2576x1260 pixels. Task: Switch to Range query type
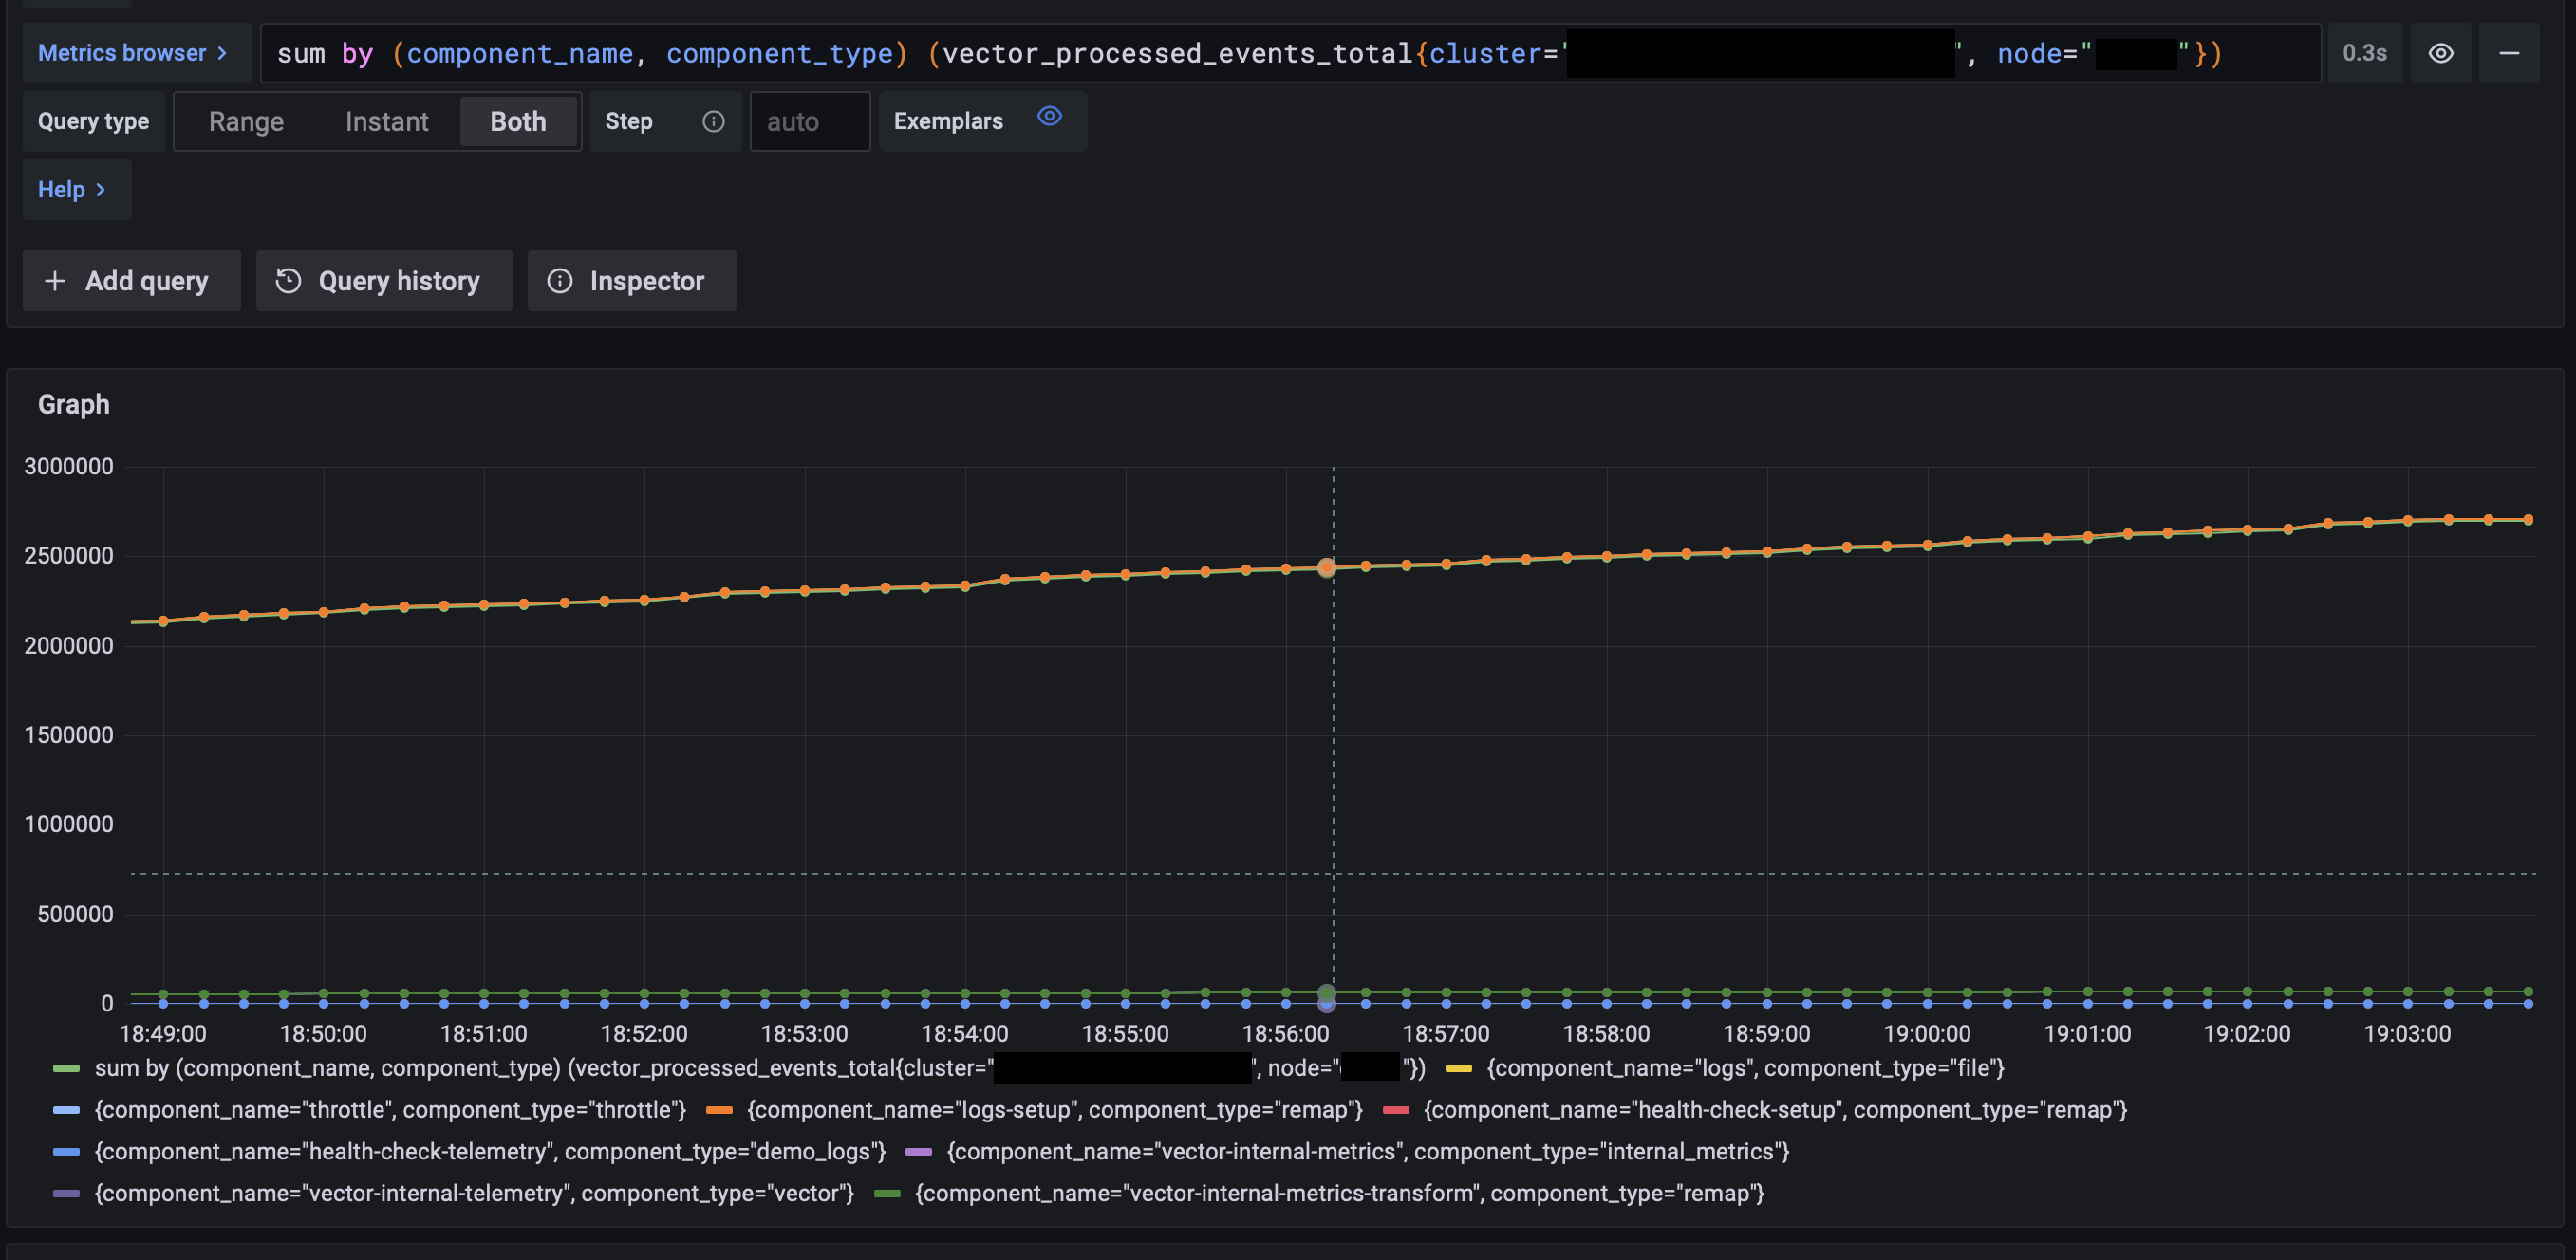pos(246,121)
